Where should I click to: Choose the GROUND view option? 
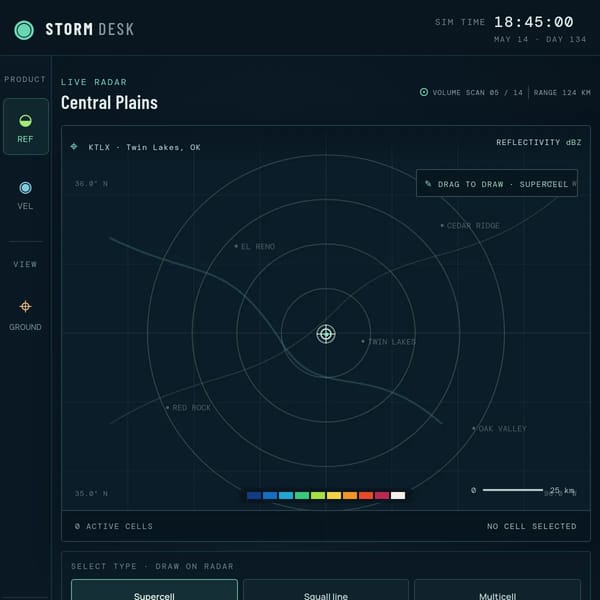[25, 315]
